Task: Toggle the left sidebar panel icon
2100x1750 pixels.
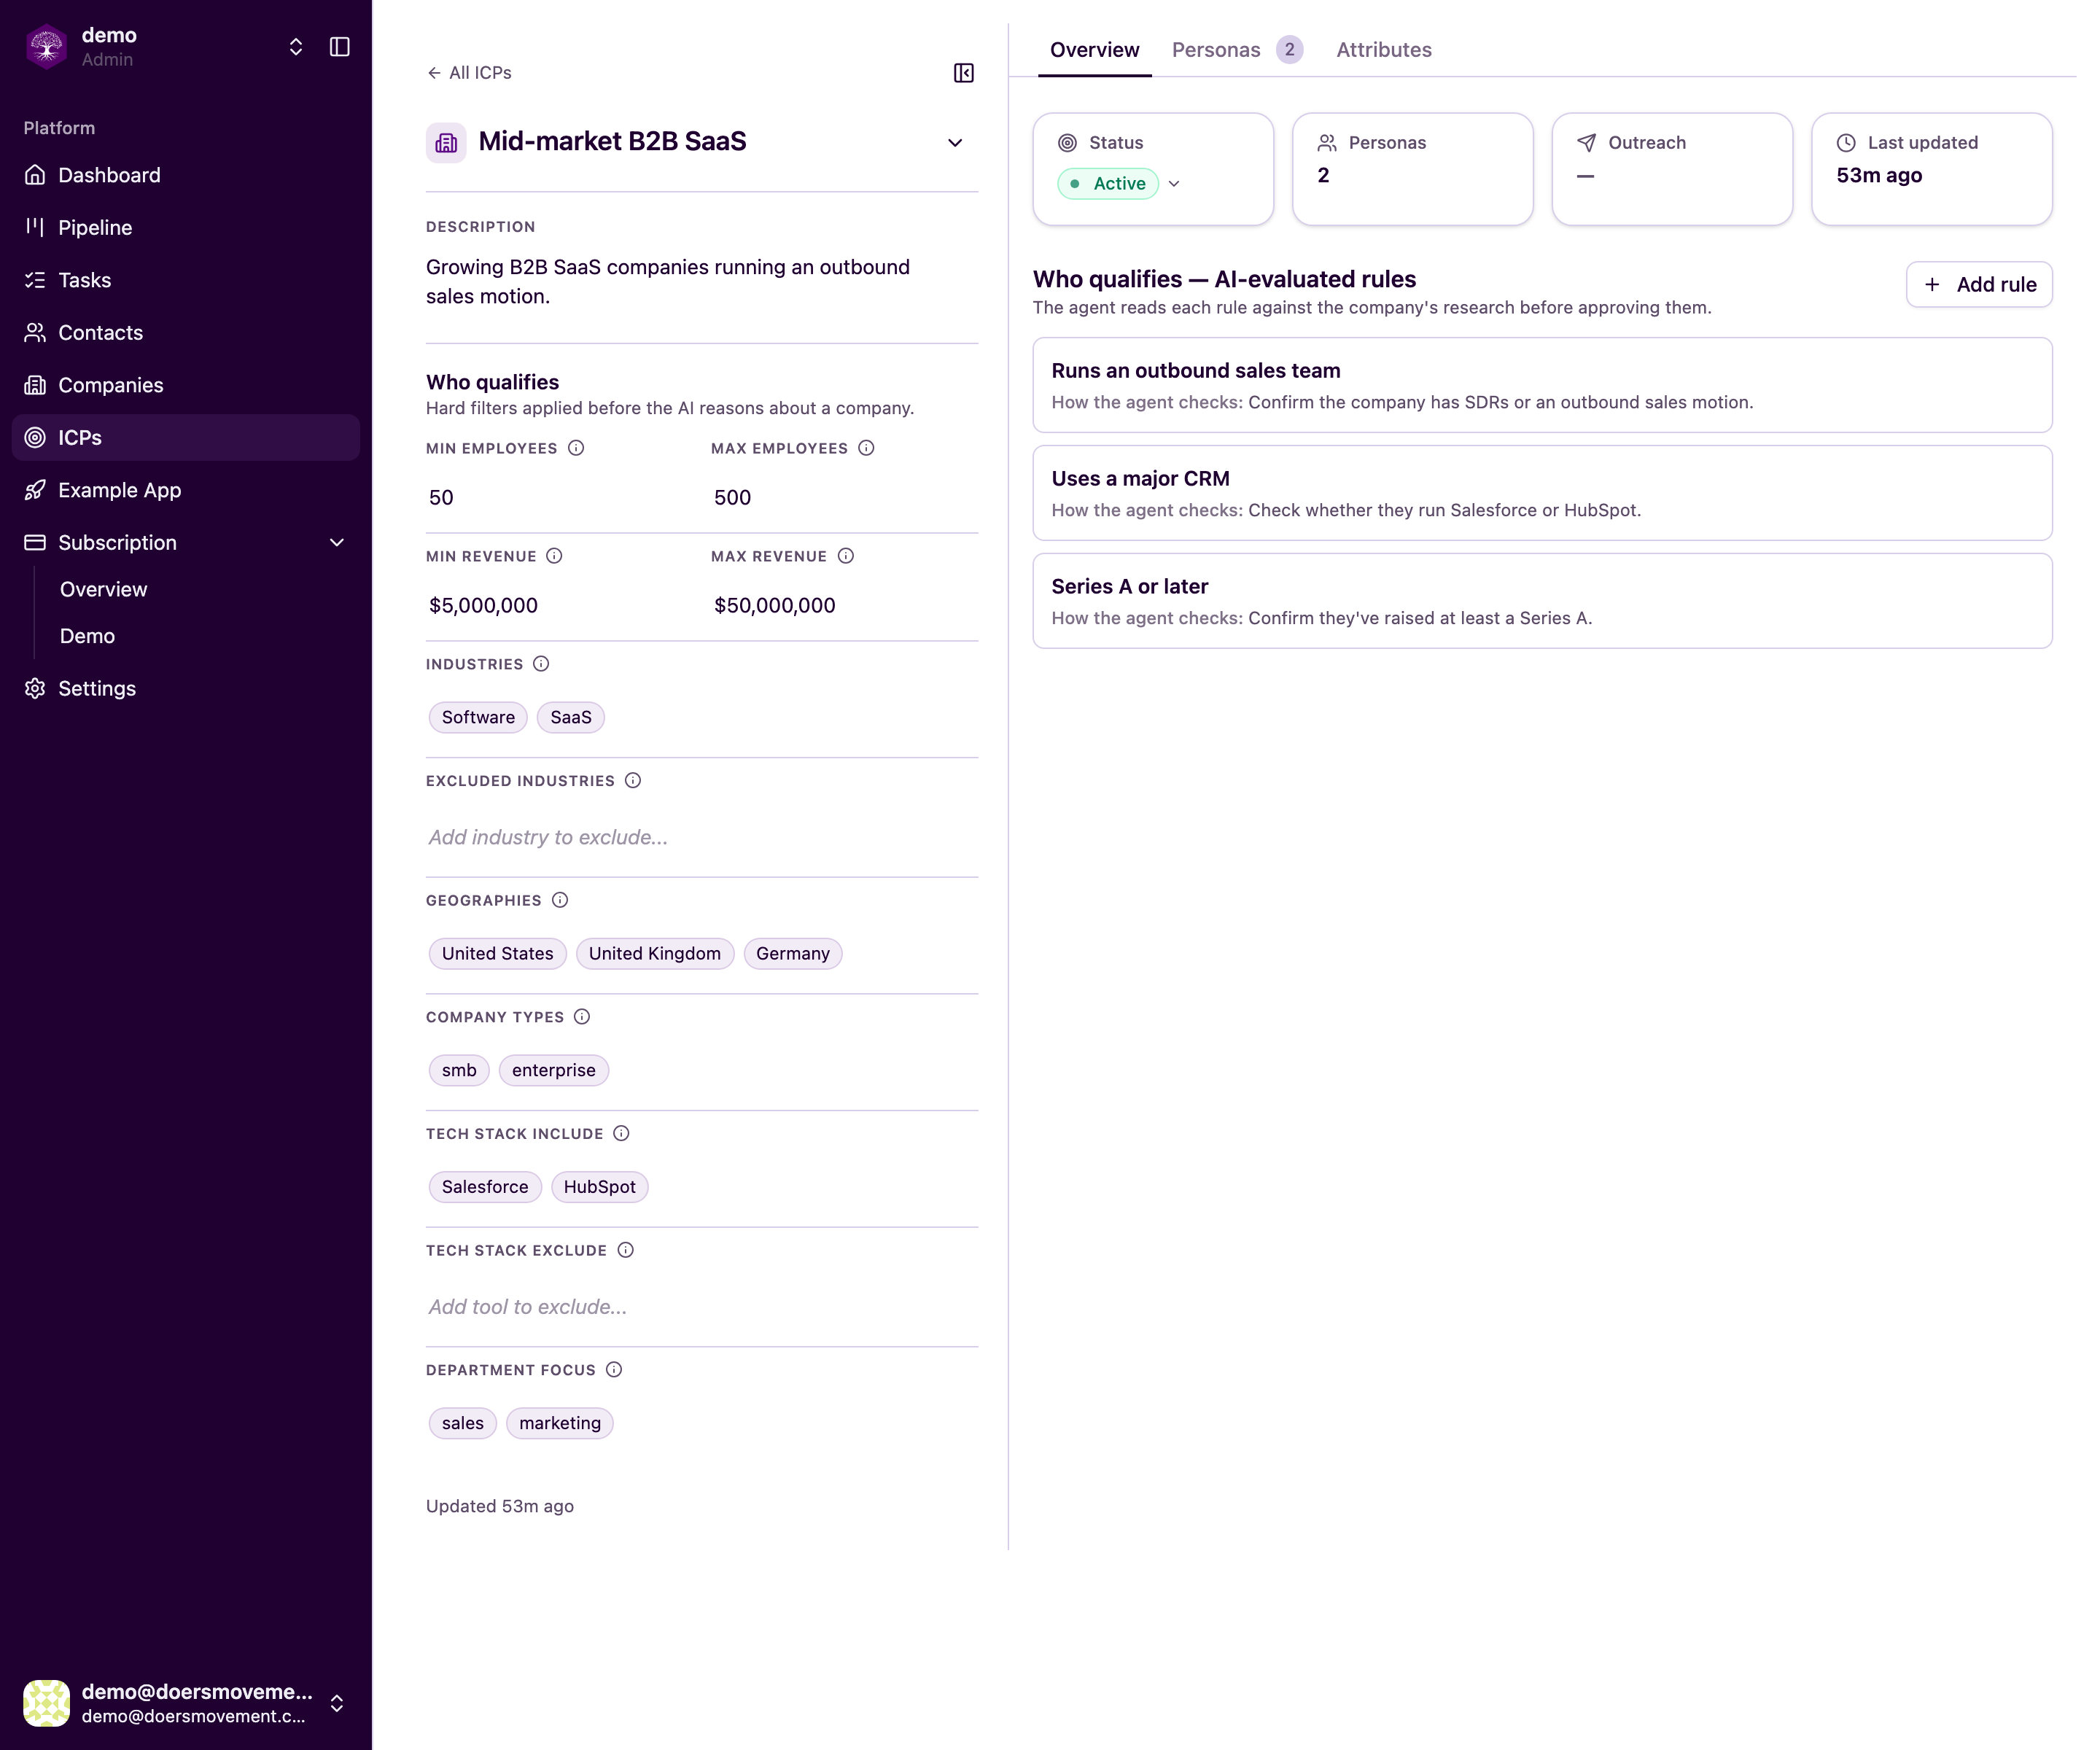Action: (339, 47)
